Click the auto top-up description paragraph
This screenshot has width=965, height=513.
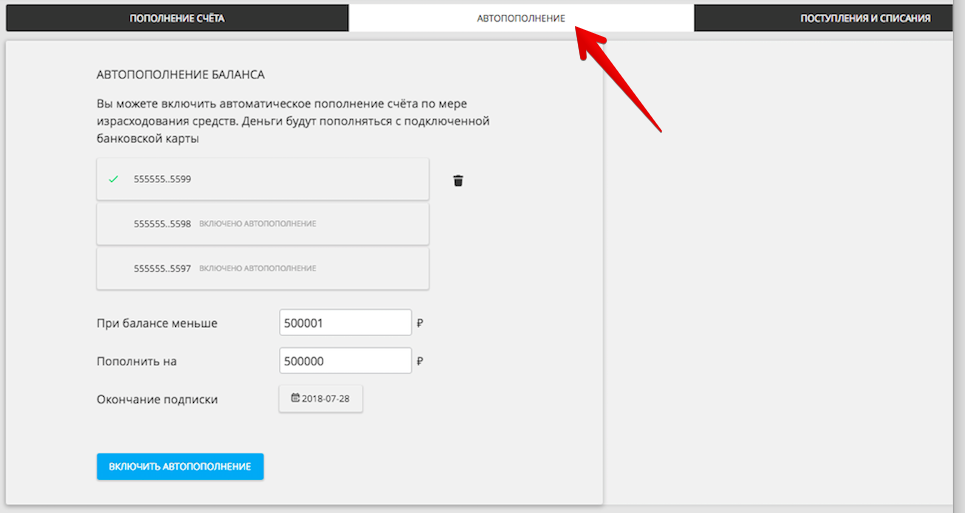(x=290, y=121)
